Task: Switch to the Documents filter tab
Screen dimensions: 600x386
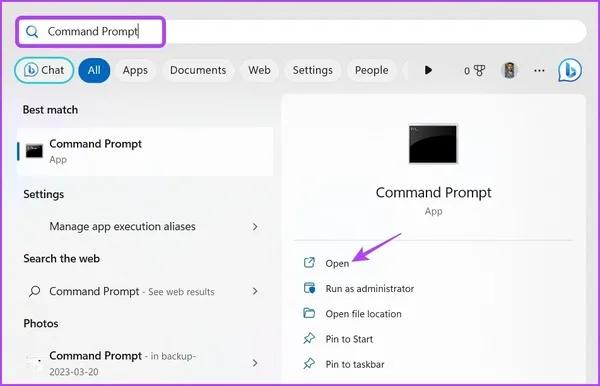Action: pos(198,70)
